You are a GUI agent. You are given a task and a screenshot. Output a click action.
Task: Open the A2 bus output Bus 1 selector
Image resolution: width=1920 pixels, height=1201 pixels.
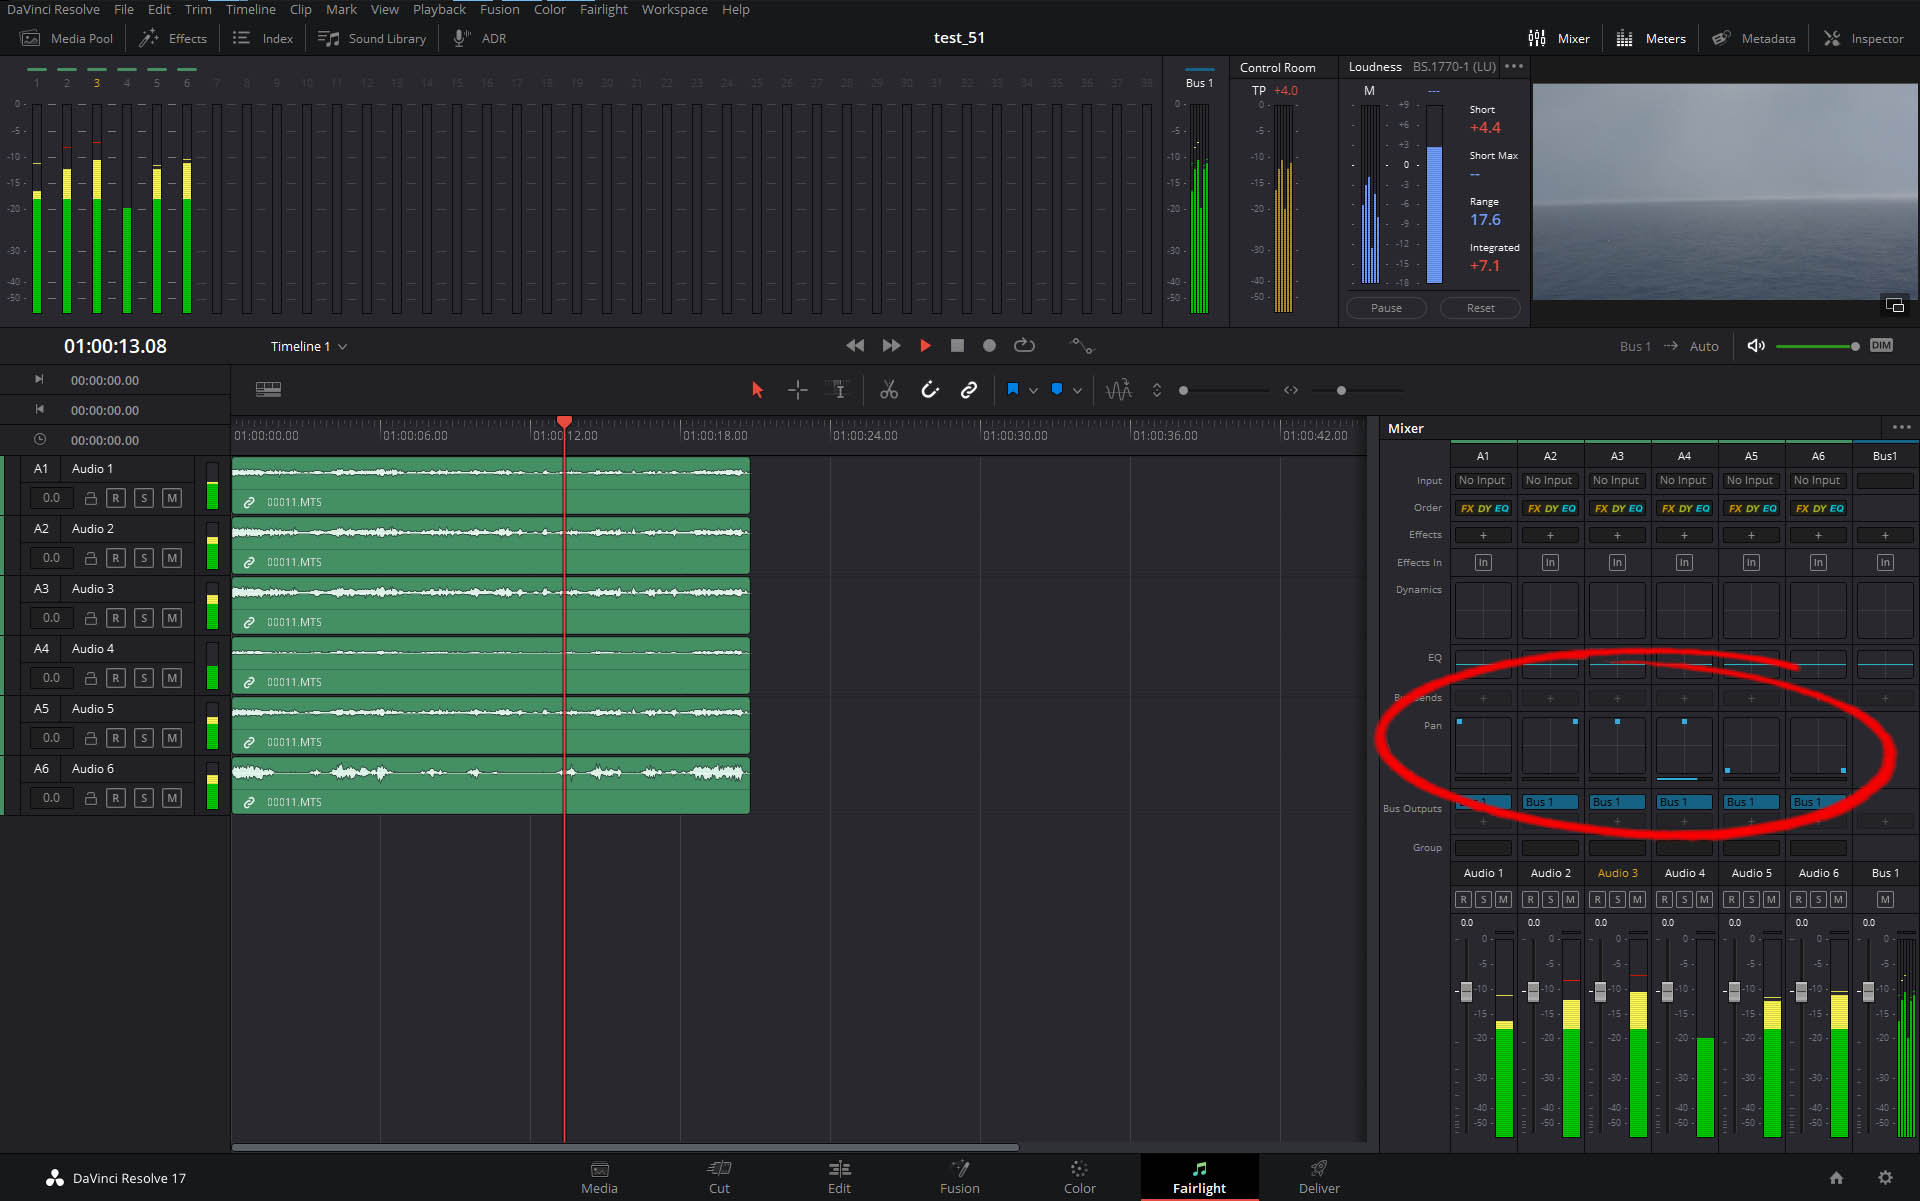pyautogui.click(x=1550, y=802)
